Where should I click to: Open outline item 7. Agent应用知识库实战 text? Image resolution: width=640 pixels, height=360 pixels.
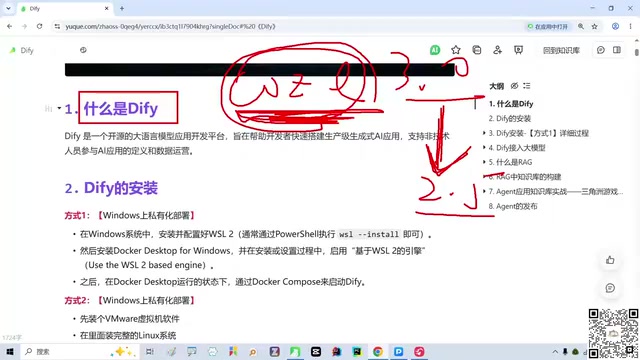[x=556, y=191]
